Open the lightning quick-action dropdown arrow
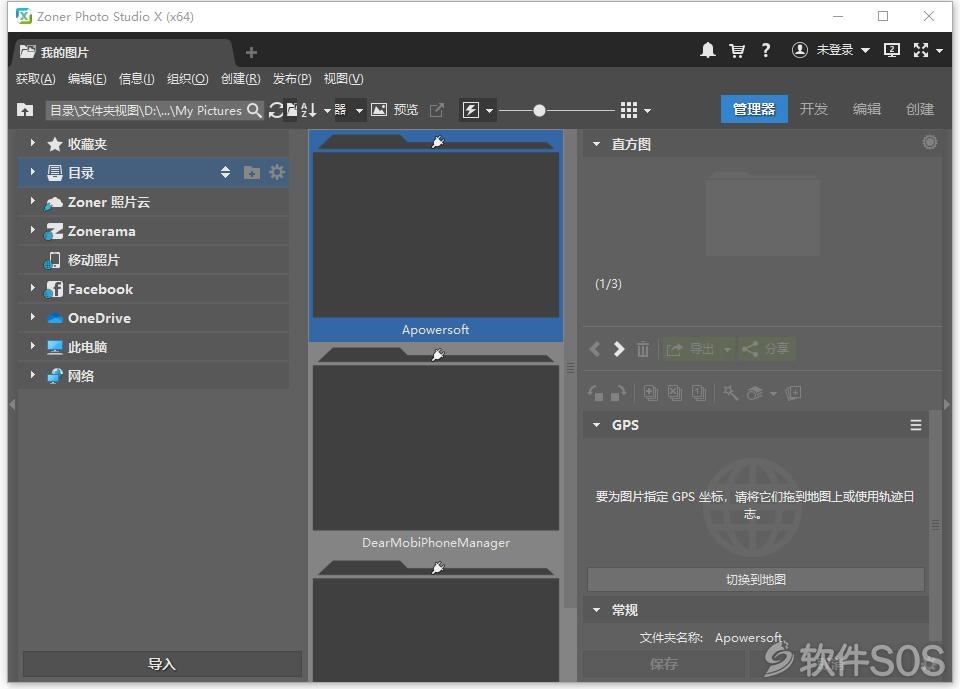Viewport: 960px width, 689px height. [x=489, y=111]
